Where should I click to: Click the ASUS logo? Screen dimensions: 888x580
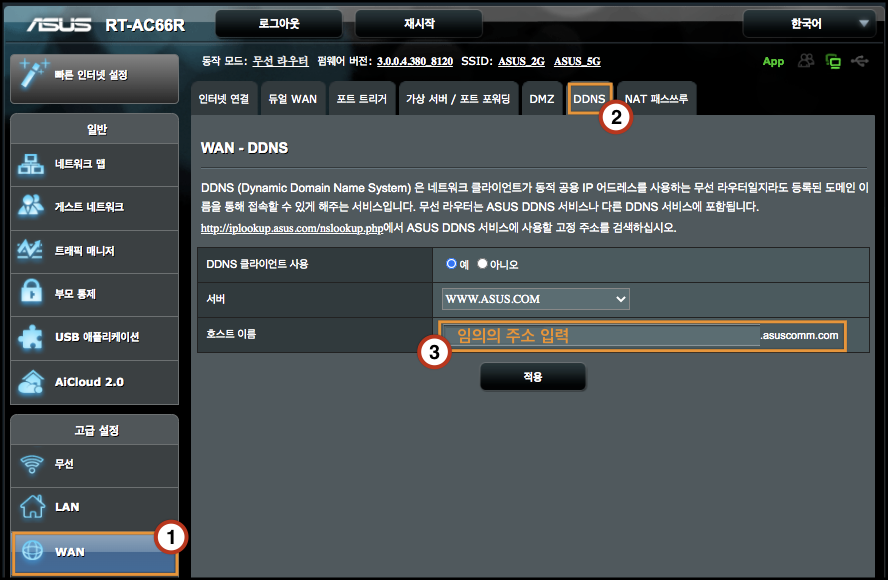click(59, 24)
